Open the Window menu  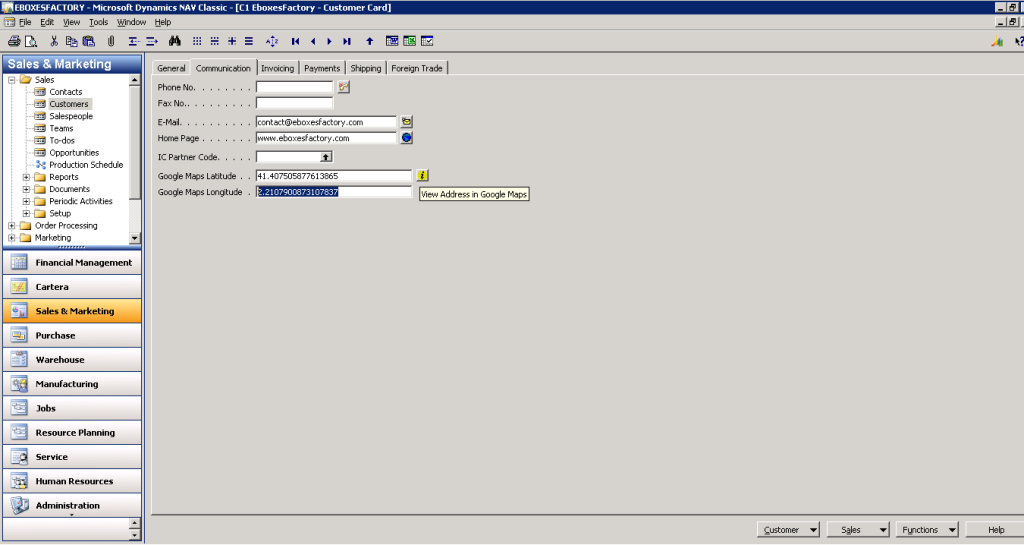tap(131, 22)
